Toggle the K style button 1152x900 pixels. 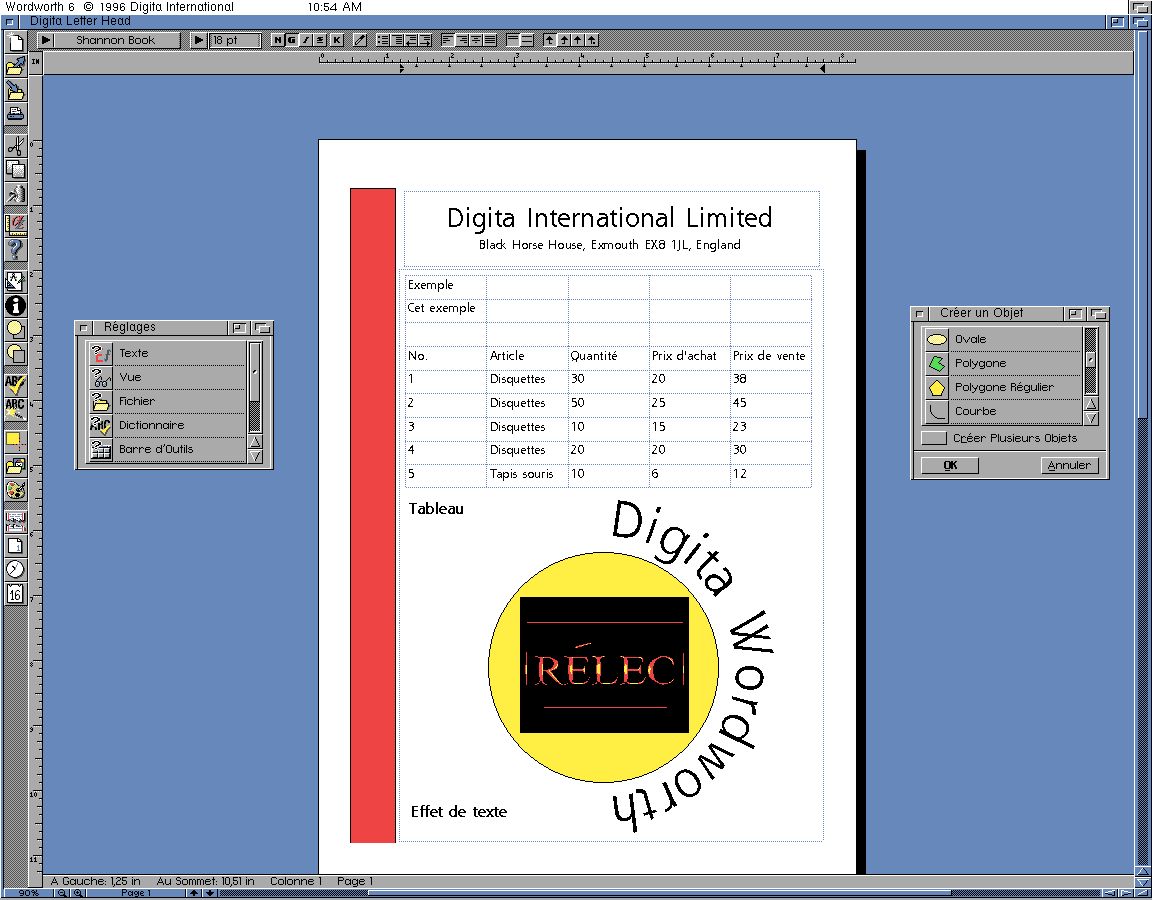pos(336,40)
